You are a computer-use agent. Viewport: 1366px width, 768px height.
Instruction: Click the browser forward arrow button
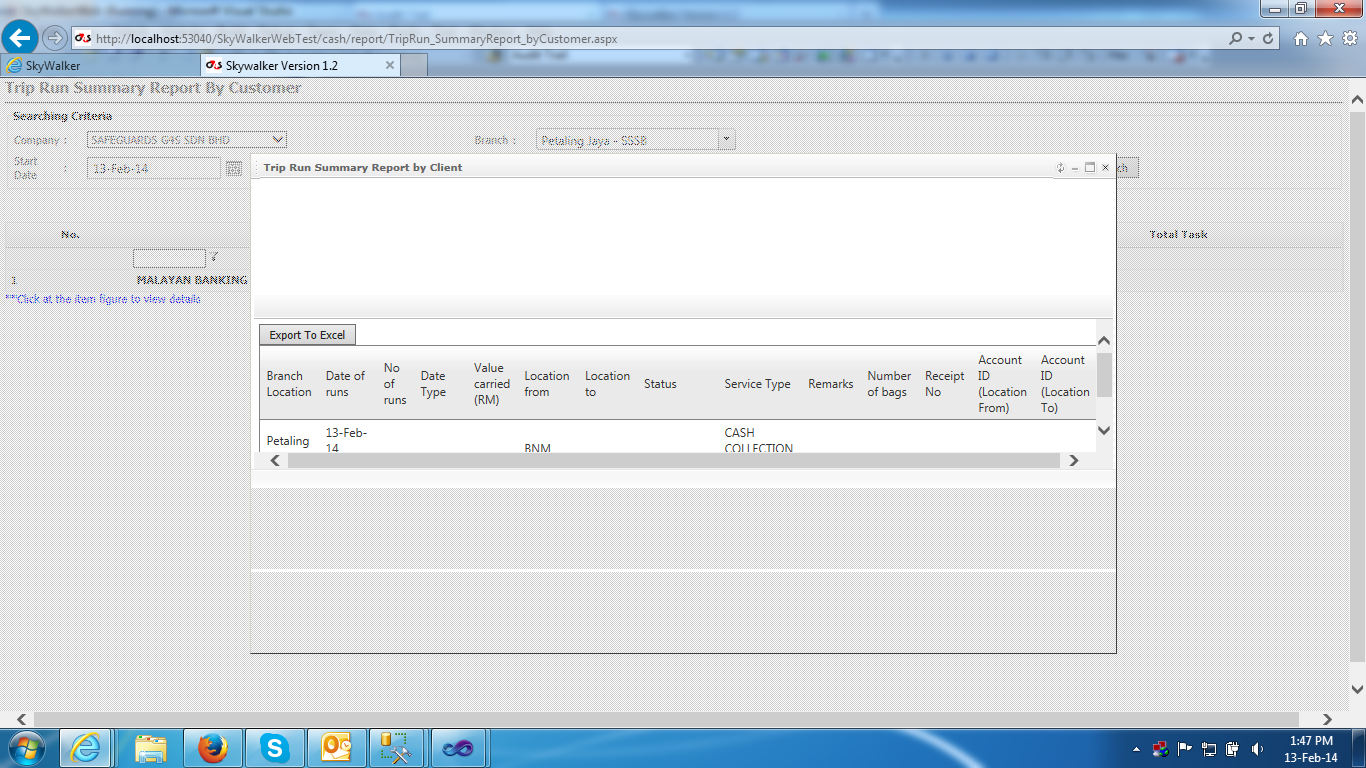click(54, 38)
